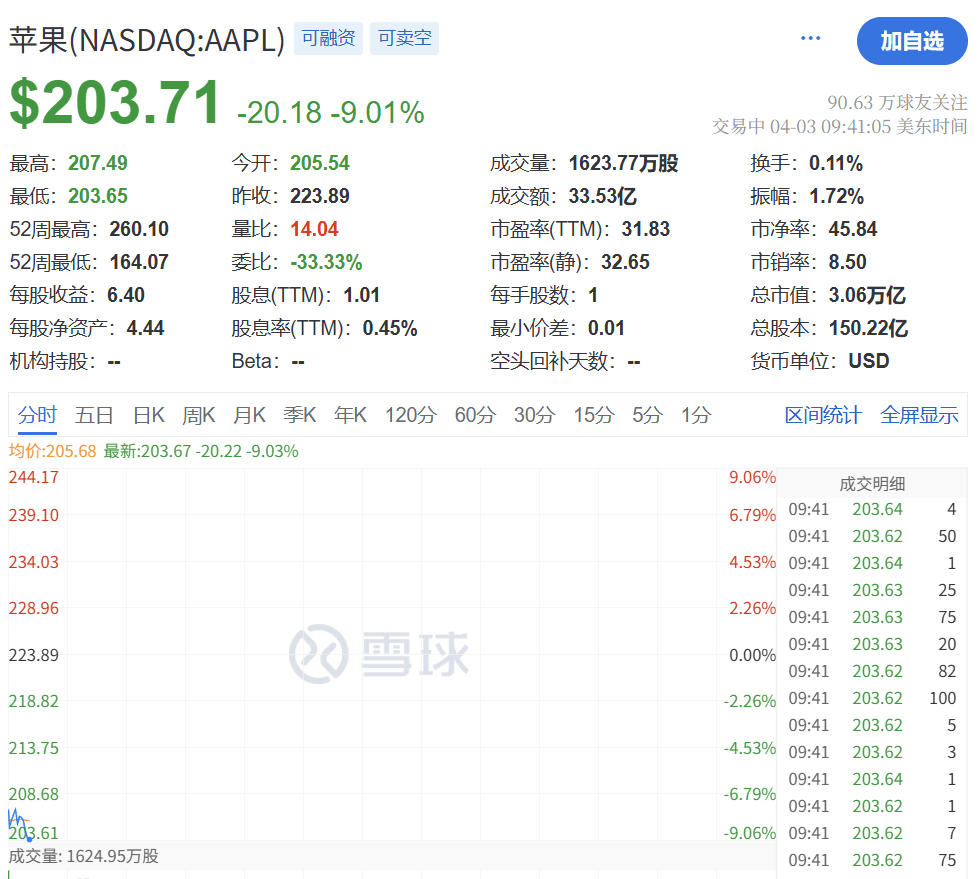
Task: Switch to the 15分 interval chart
Action: [x=593, y=414]
